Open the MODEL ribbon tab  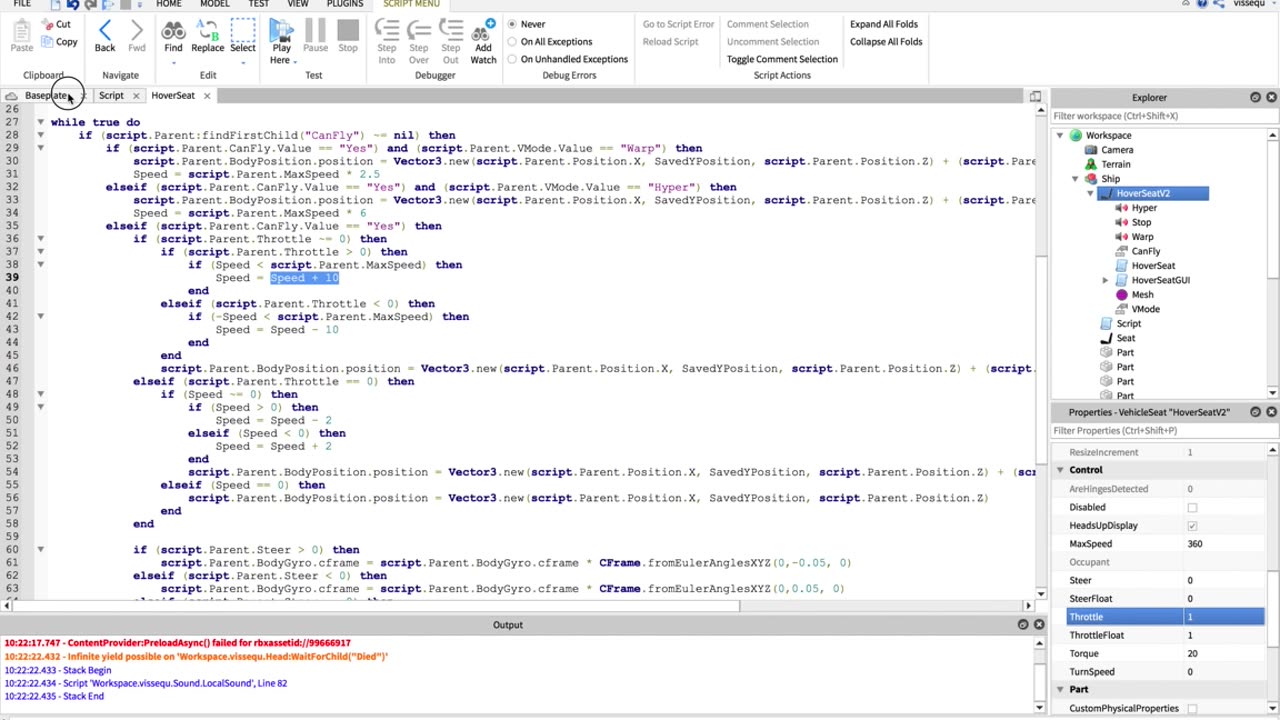point(214,4)
